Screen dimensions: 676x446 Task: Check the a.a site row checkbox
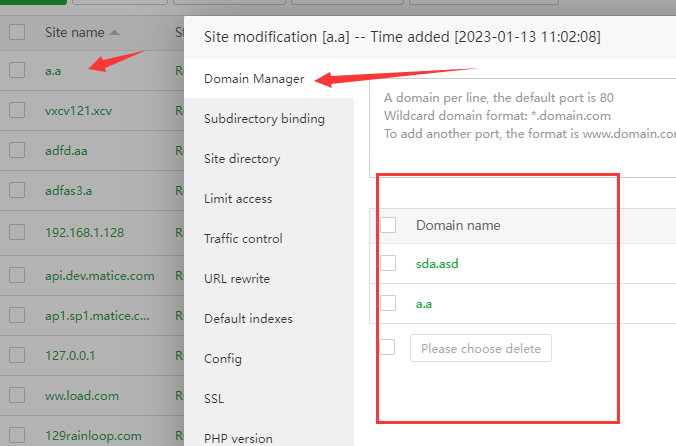coord(17,71)
